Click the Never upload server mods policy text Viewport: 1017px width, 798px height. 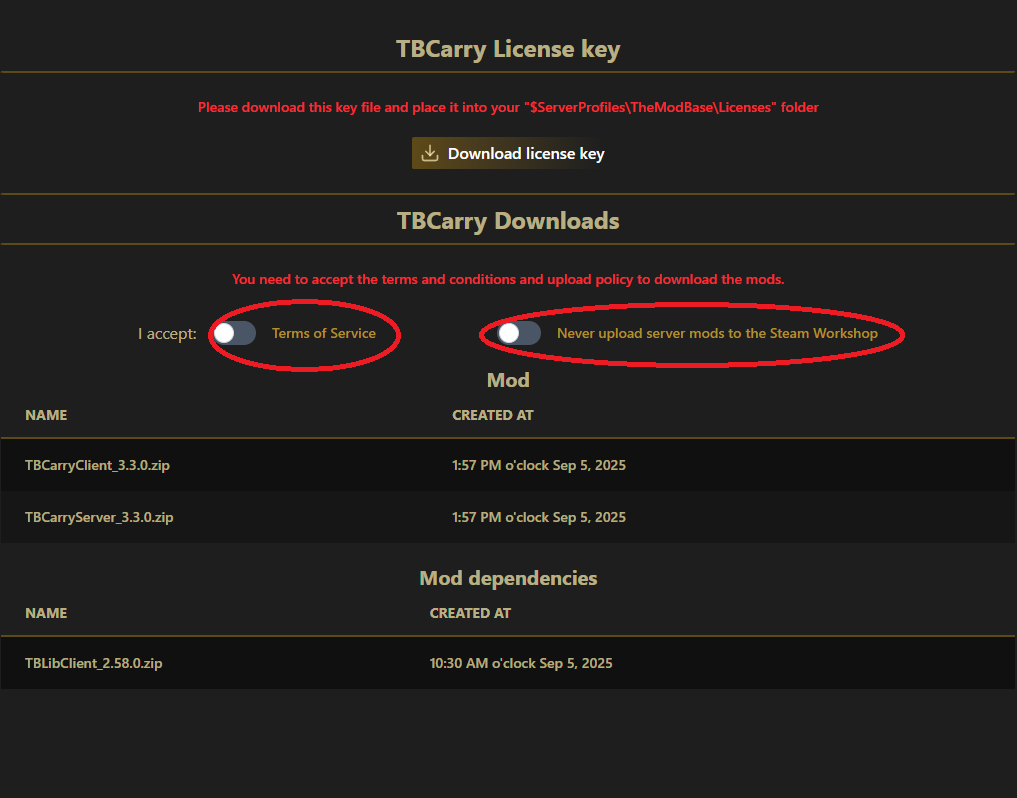pos(717,333)
